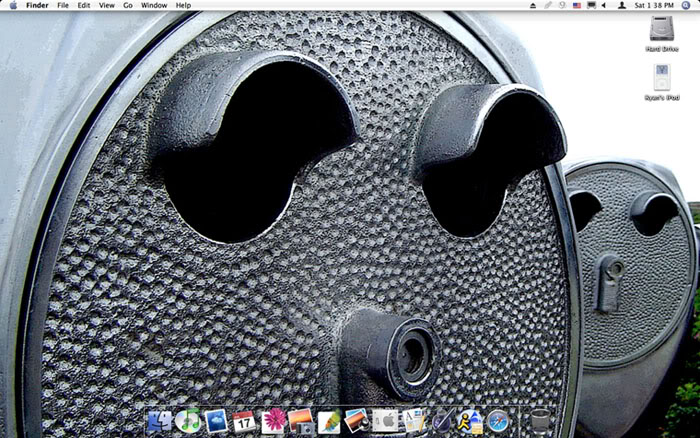Viewport: 700px width, 438px height.
Task: Click the Hard Drive label text
Action: tap(662, 49)
